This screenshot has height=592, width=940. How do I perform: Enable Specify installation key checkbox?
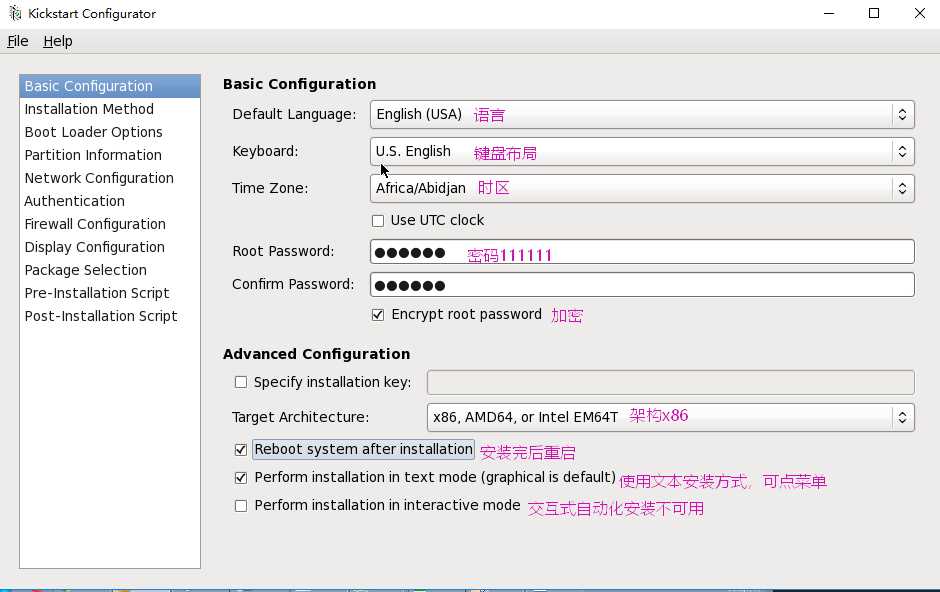241,382
